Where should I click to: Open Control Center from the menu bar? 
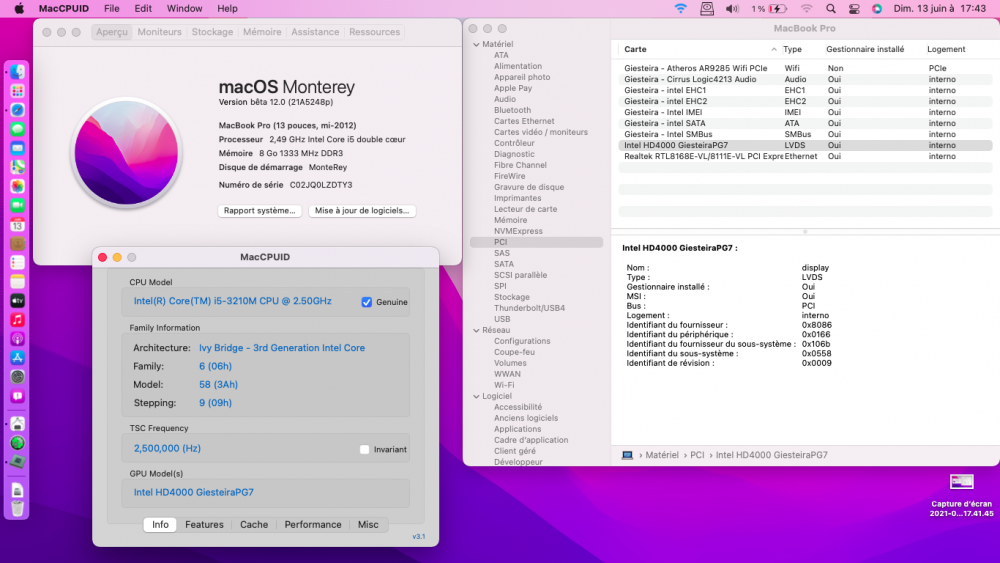pos(854,8)
